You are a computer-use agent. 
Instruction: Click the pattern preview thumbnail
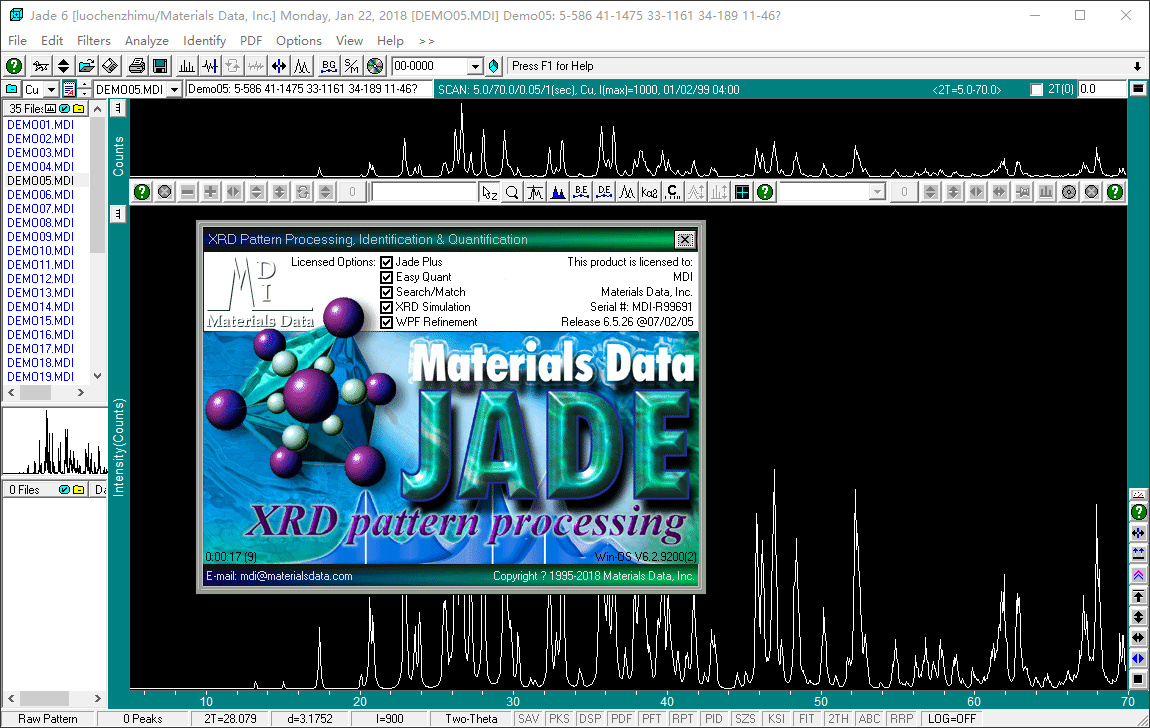[x=55, y=440]
